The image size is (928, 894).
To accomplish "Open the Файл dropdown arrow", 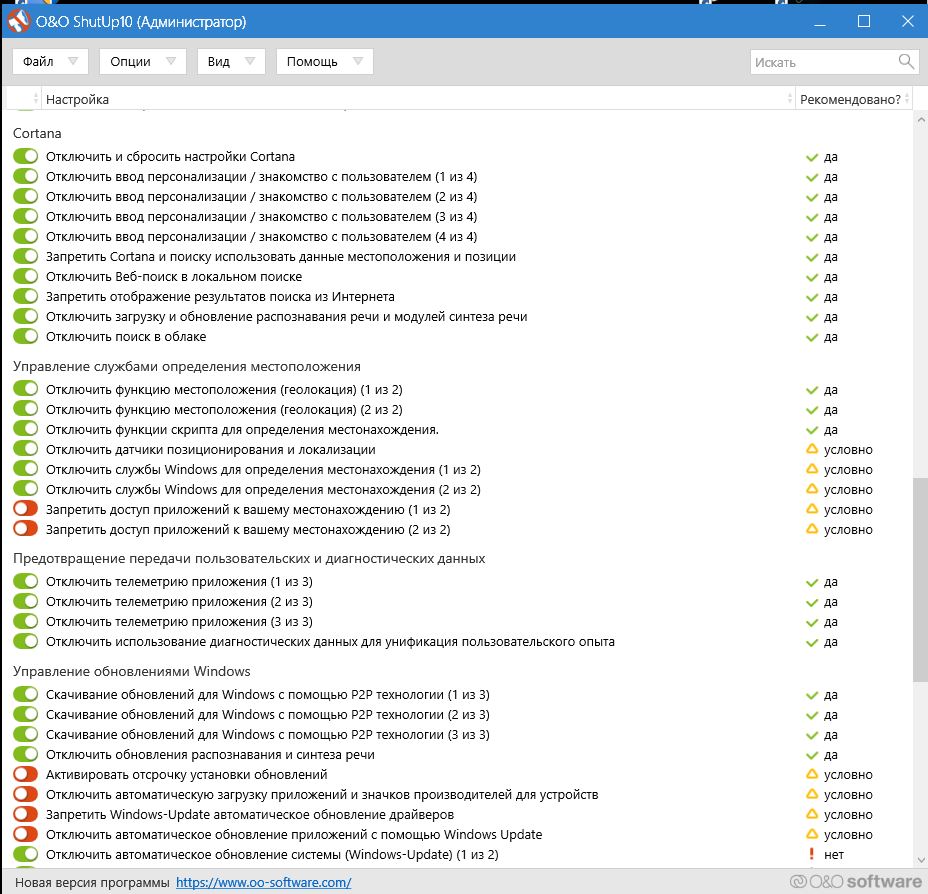I will click(73, 61).
